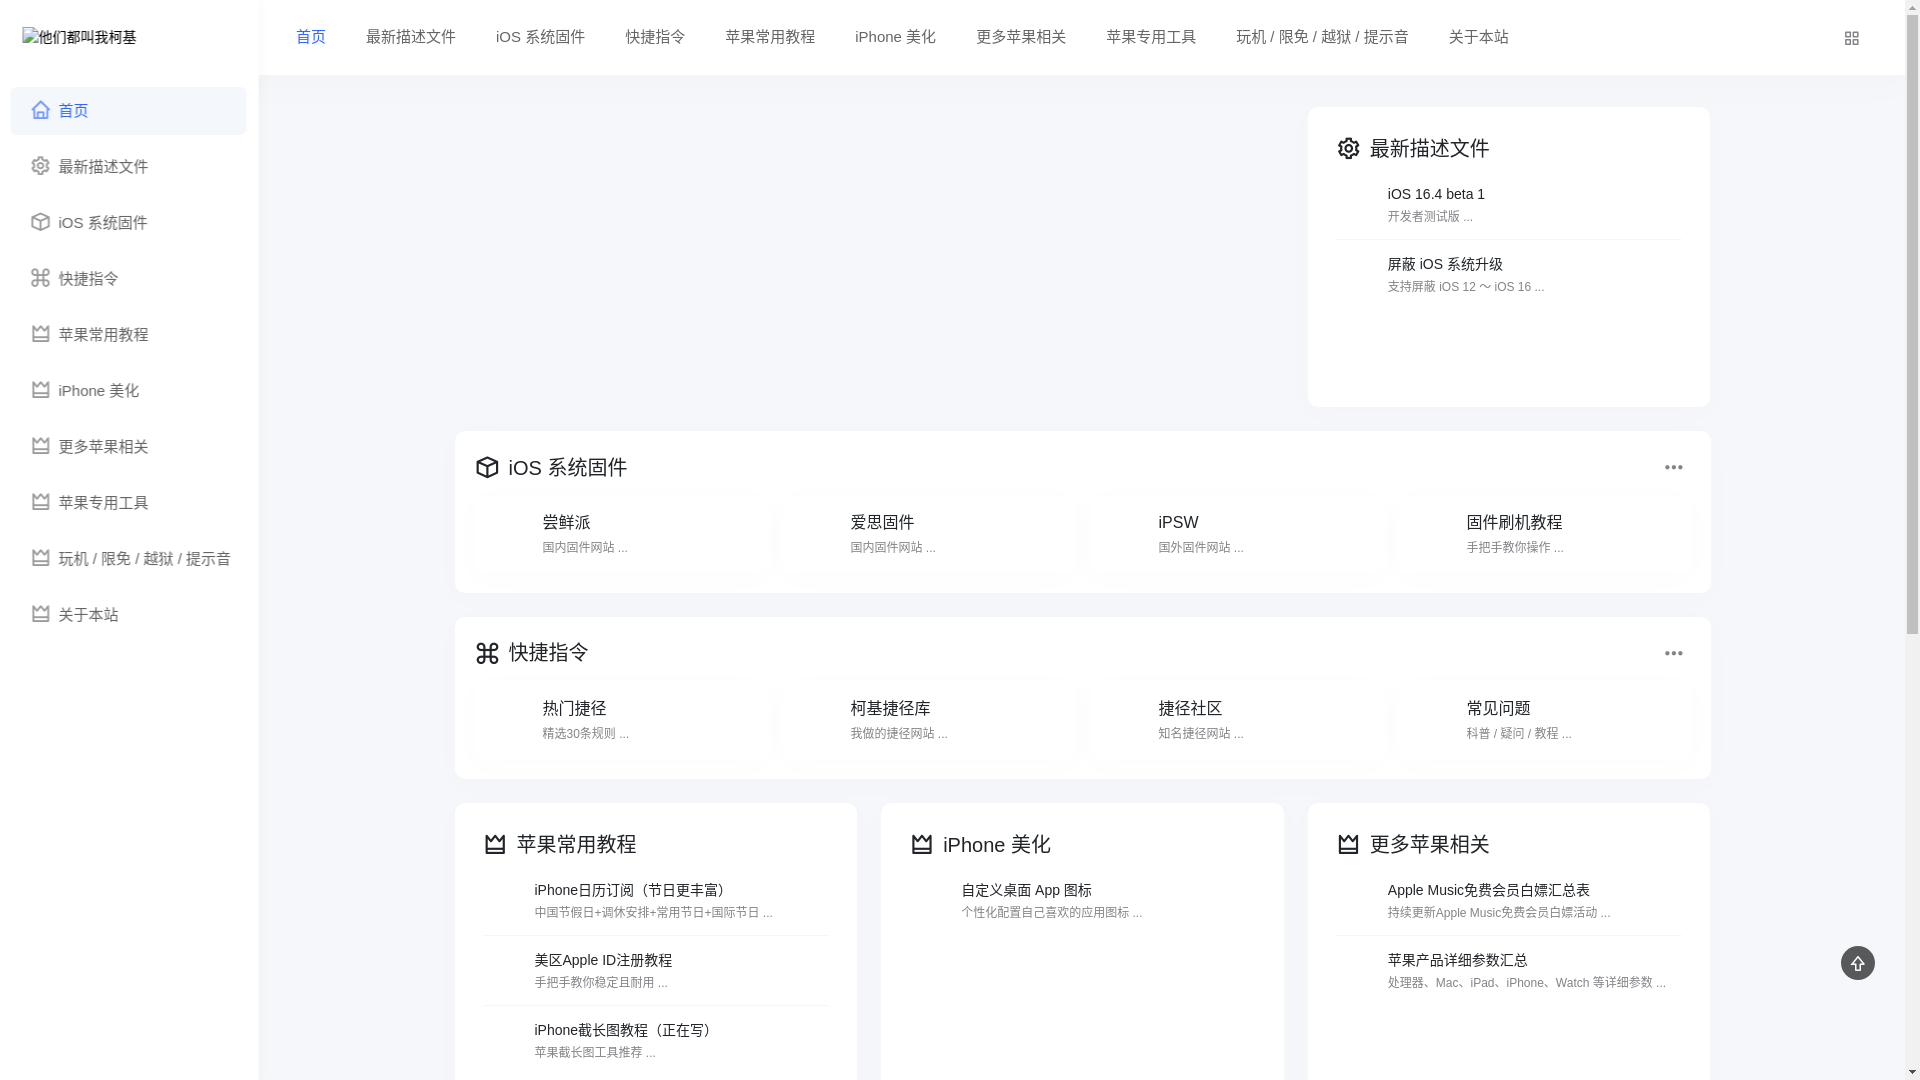Screen dimensions: 1920x1080
Task: Select 最新描述文件 in the sidebar
Action: click(x=128, y=167)
